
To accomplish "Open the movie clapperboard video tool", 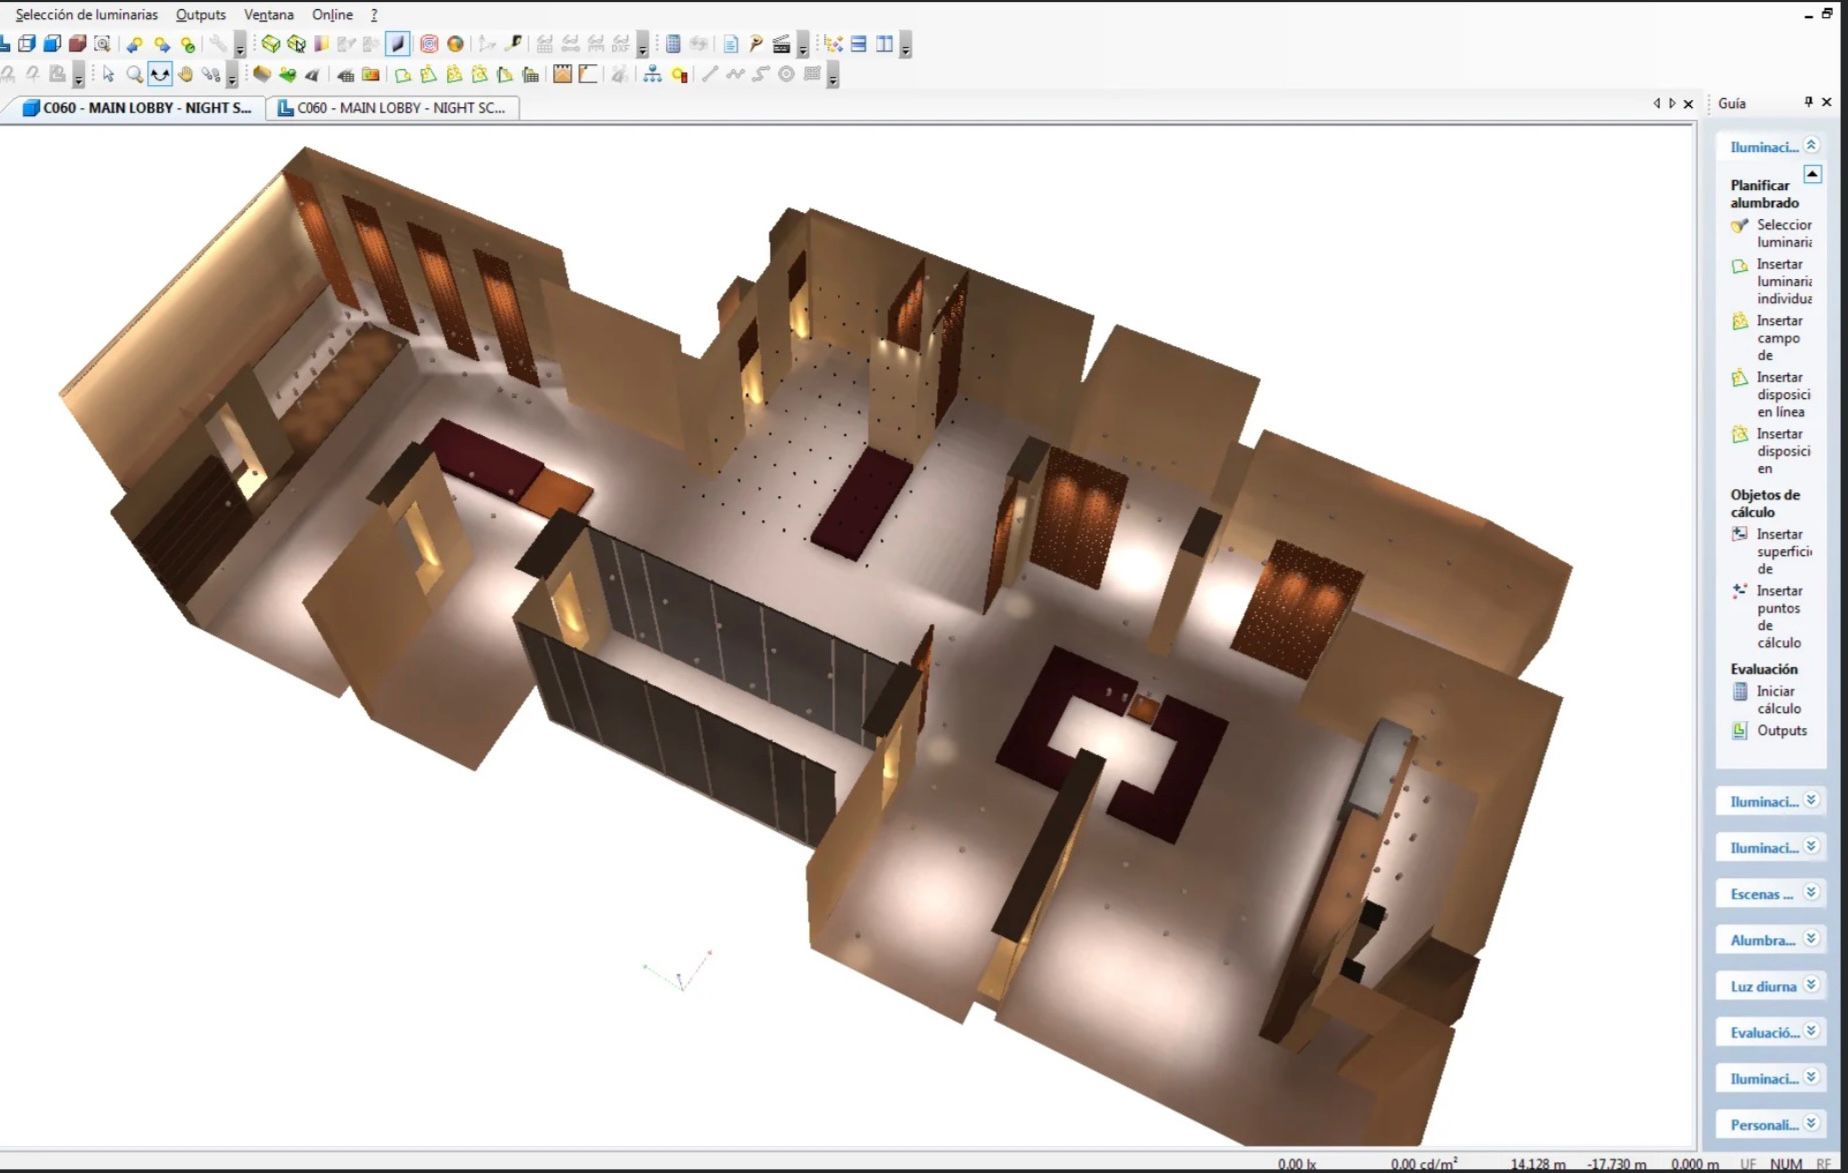I will click(x=782, y=44).
